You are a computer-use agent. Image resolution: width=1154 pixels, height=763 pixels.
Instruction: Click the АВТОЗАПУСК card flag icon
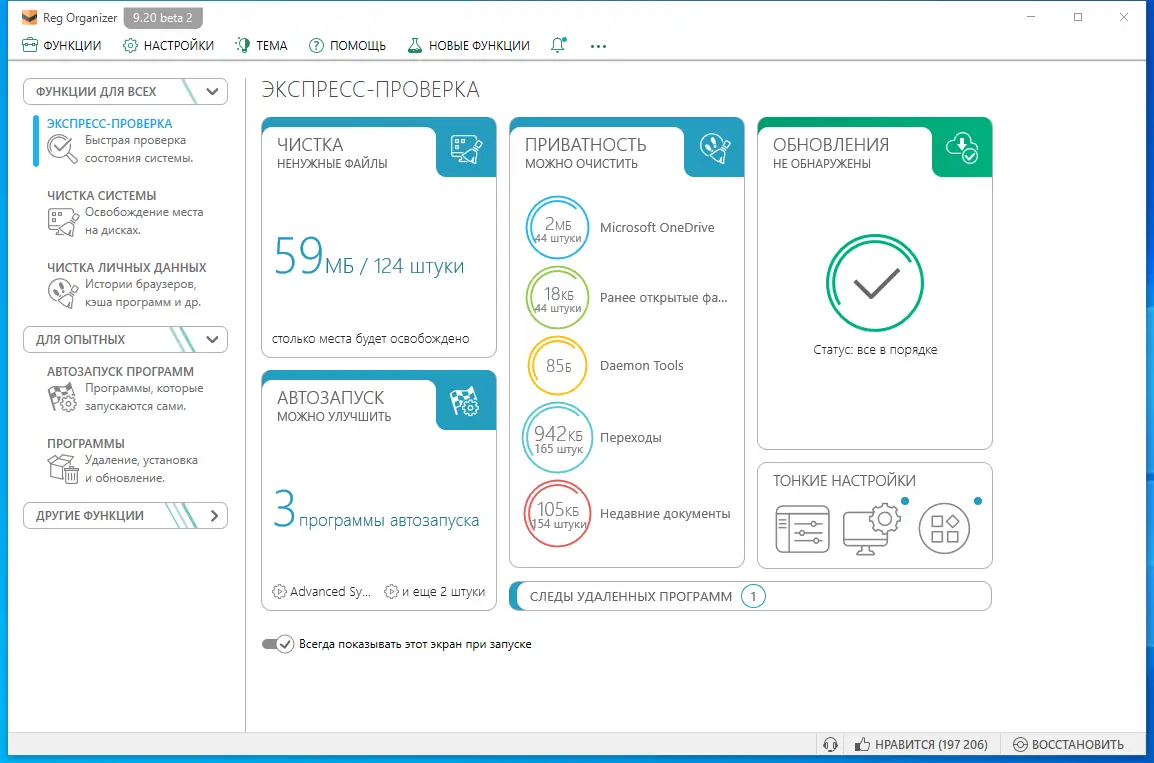pos(465,402)
